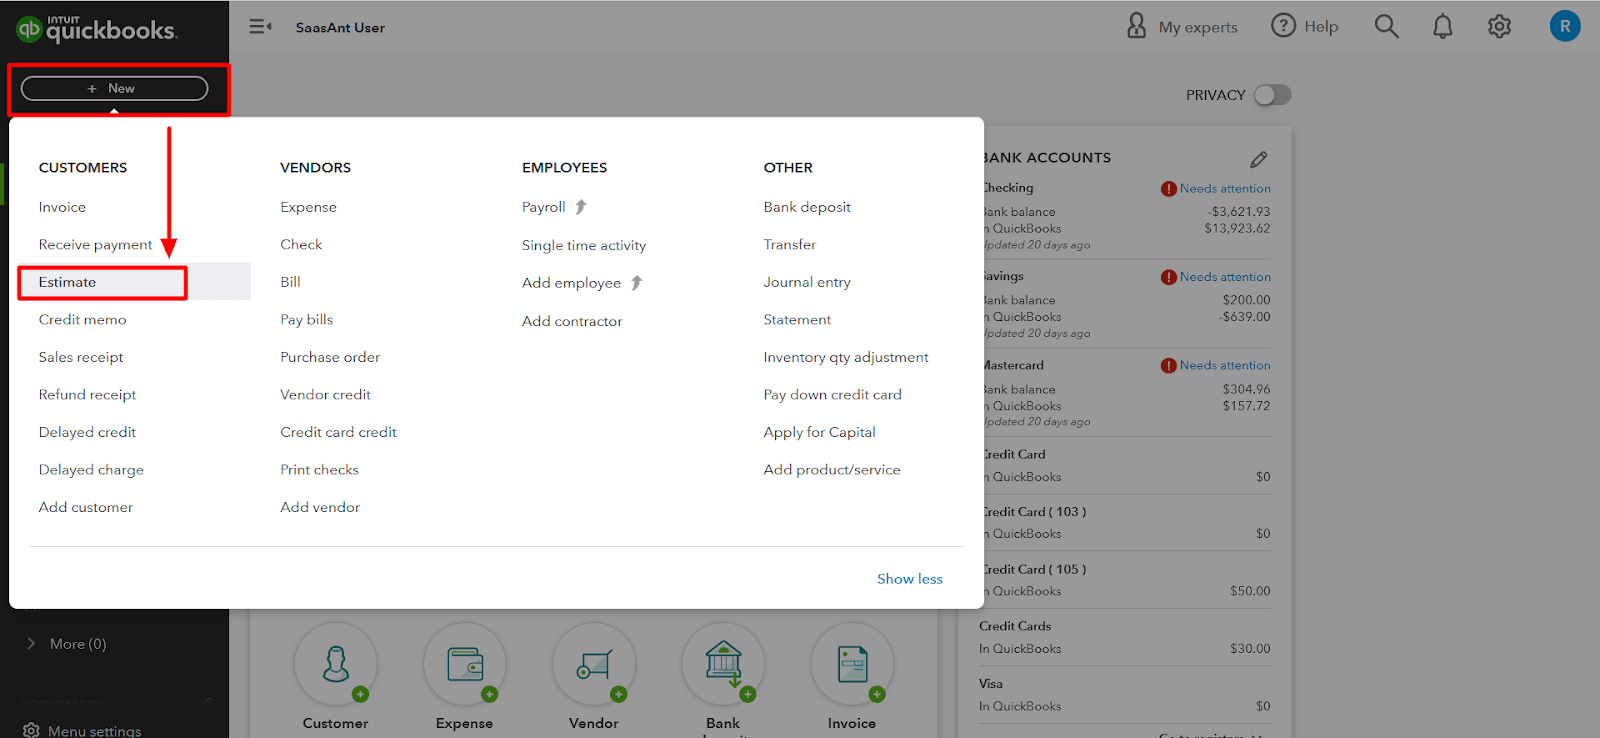This screenshot has width=1600, height=738.
Task: Select Refund receipt
Action: click(x=87, y=395)
